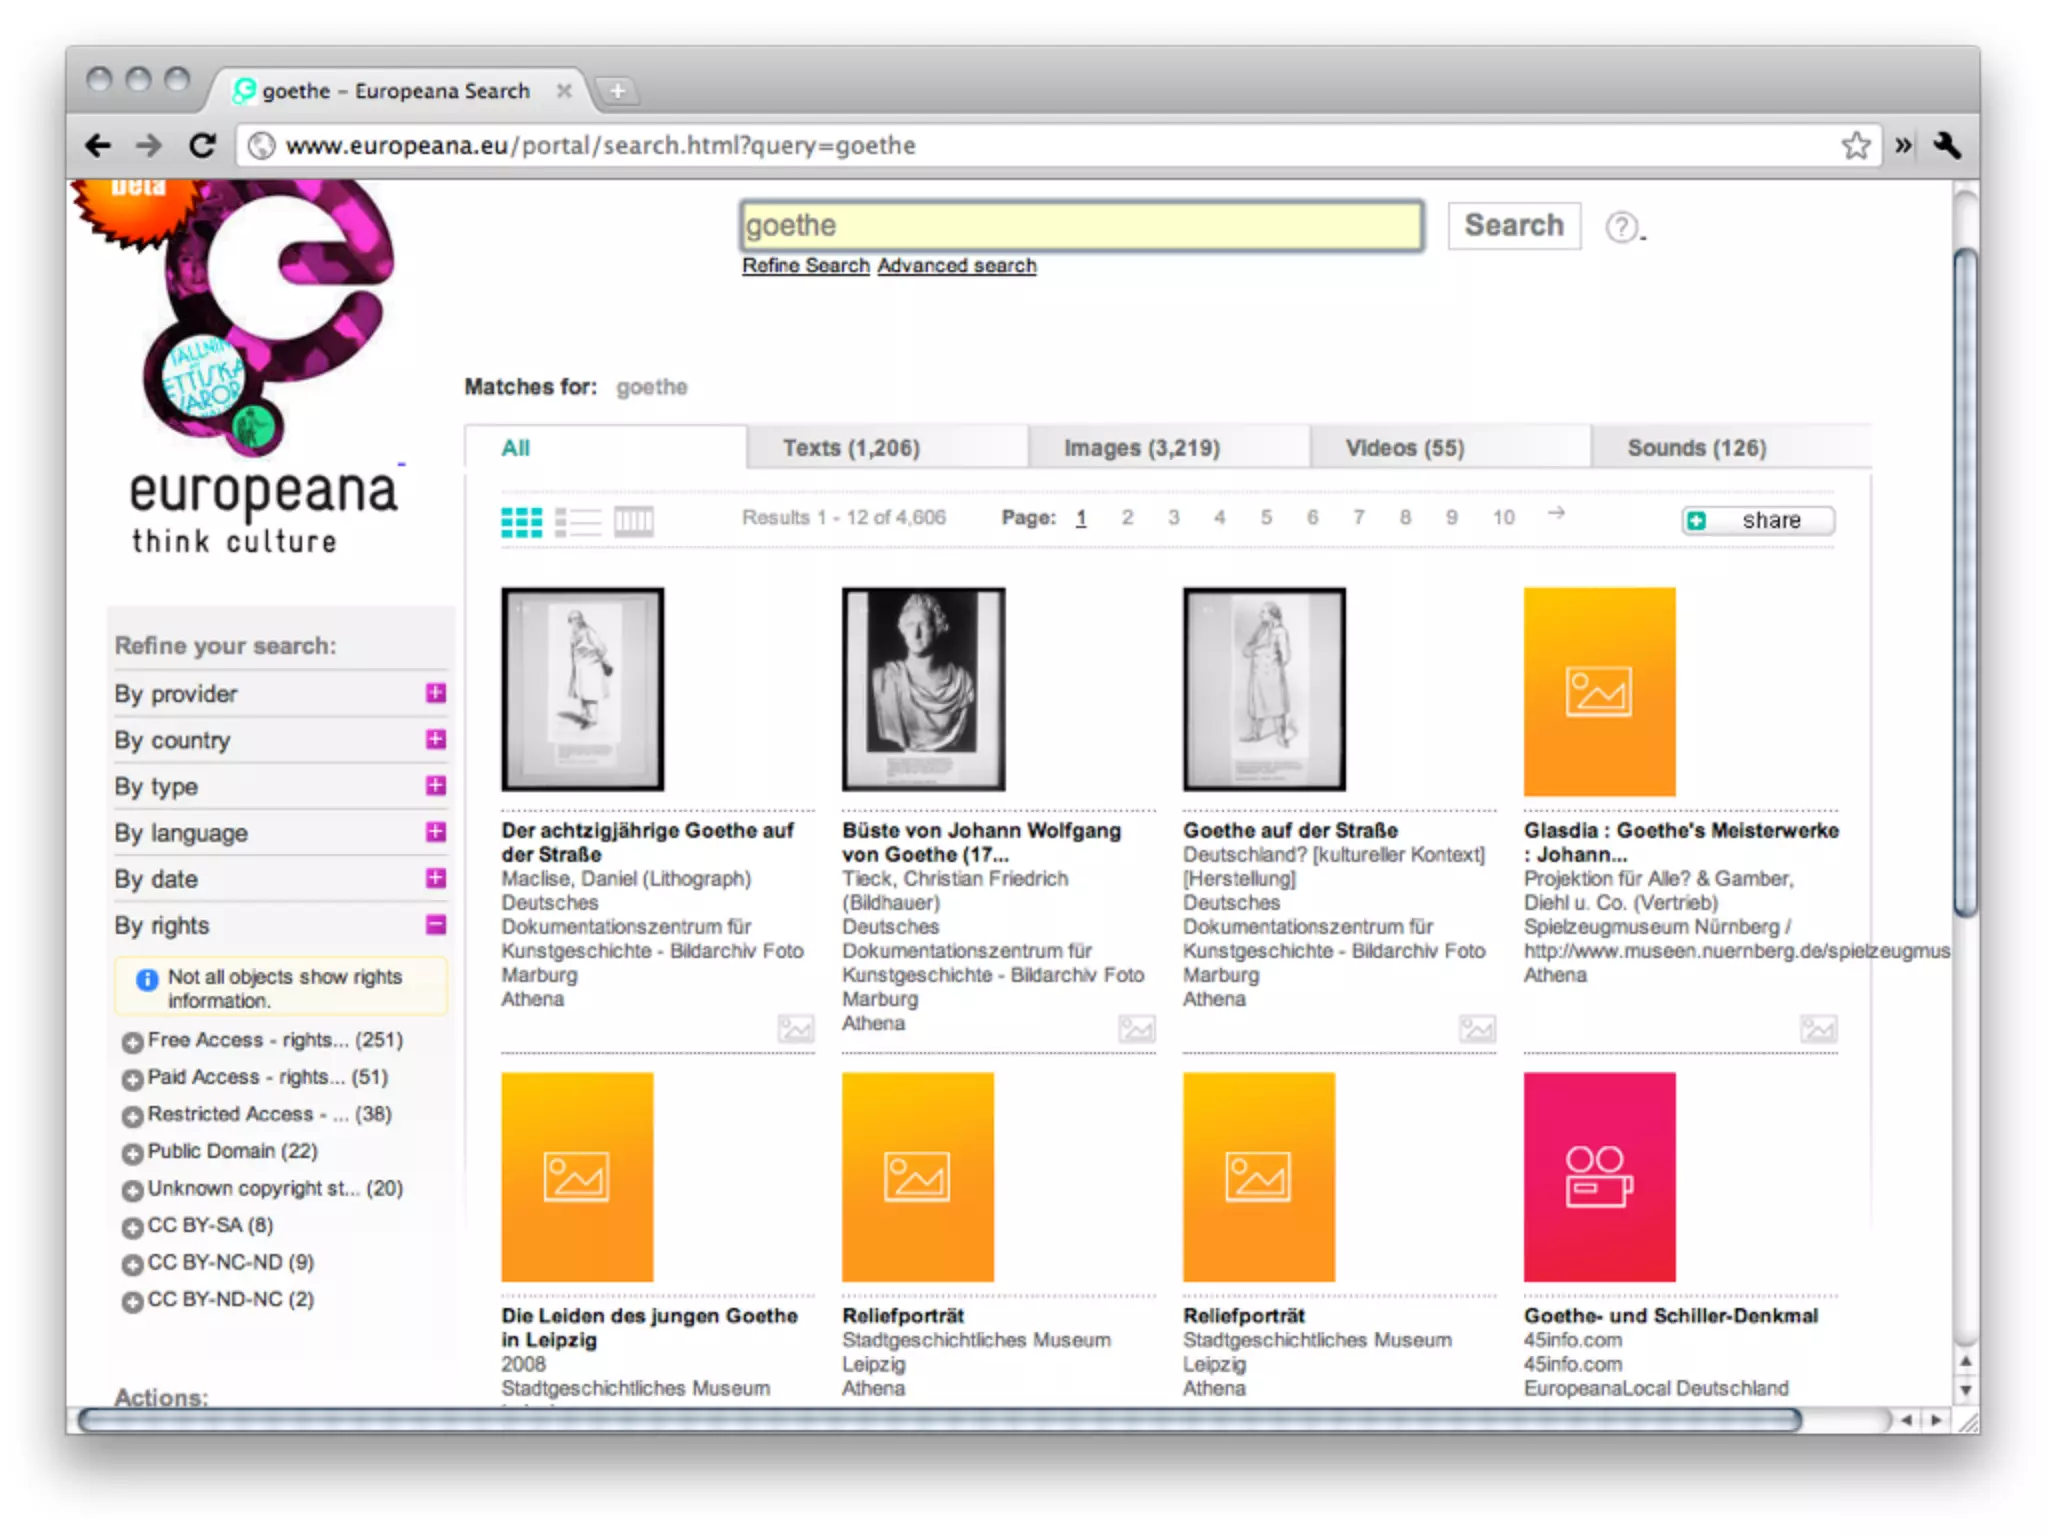Screen dimensions: 2048x1536
Task: Reload page with the refresh icon
Action: pyautogui.click(x=203, y=146)
